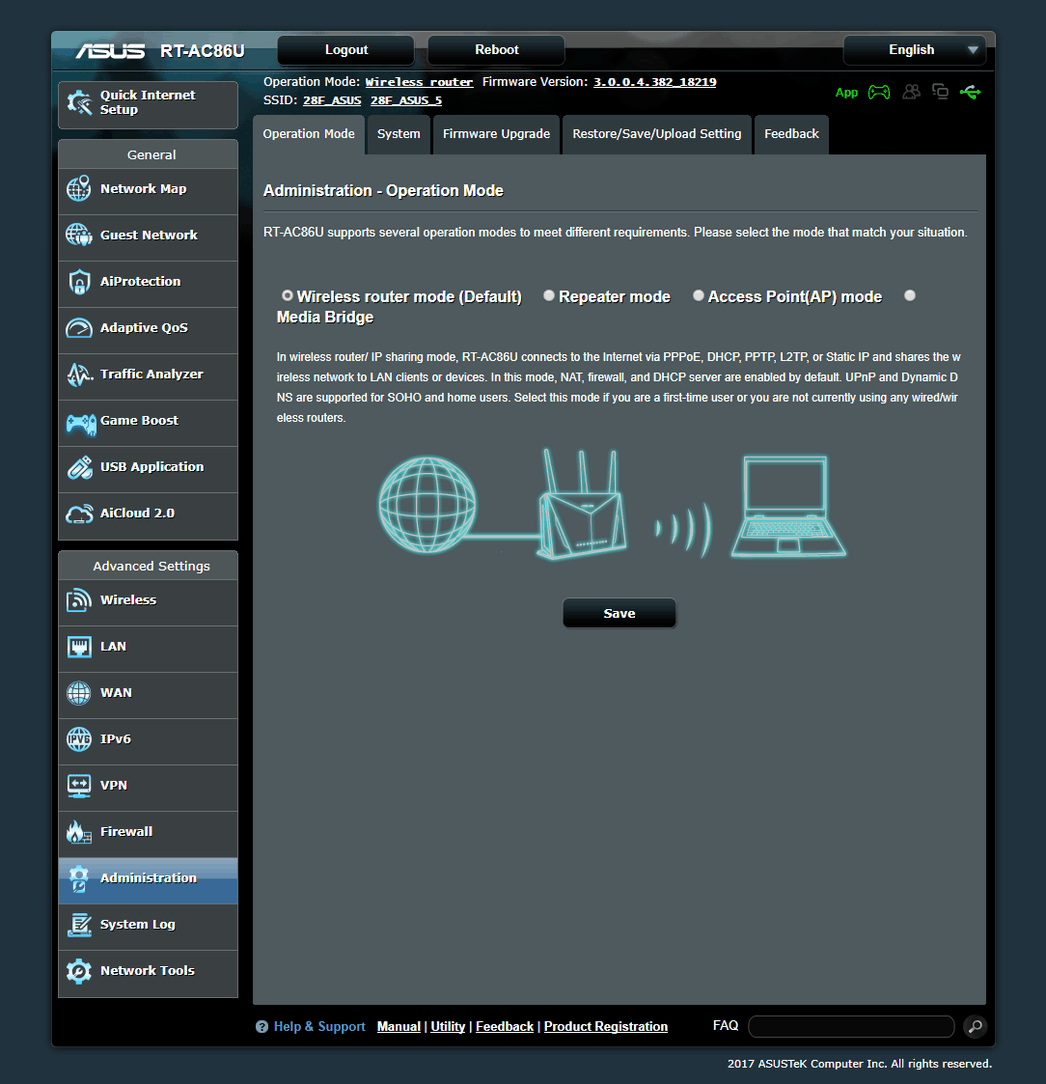Image resolution: width=1046 pixels, height=1084 pixels.
Task: Open the Traffic Analyzer menu label
Action: [x=151, y=374]
